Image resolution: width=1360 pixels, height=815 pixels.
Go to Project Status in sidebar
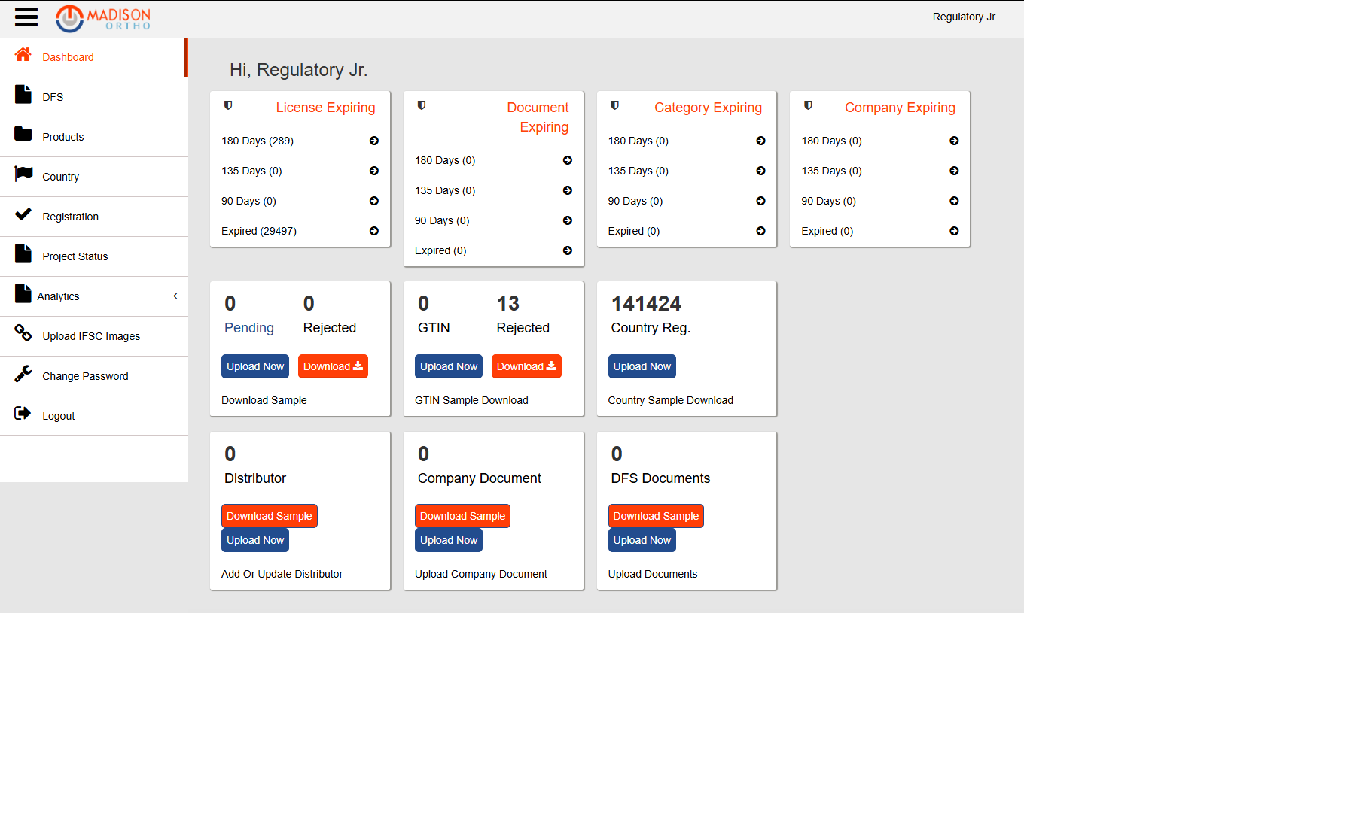click(75, 256)
